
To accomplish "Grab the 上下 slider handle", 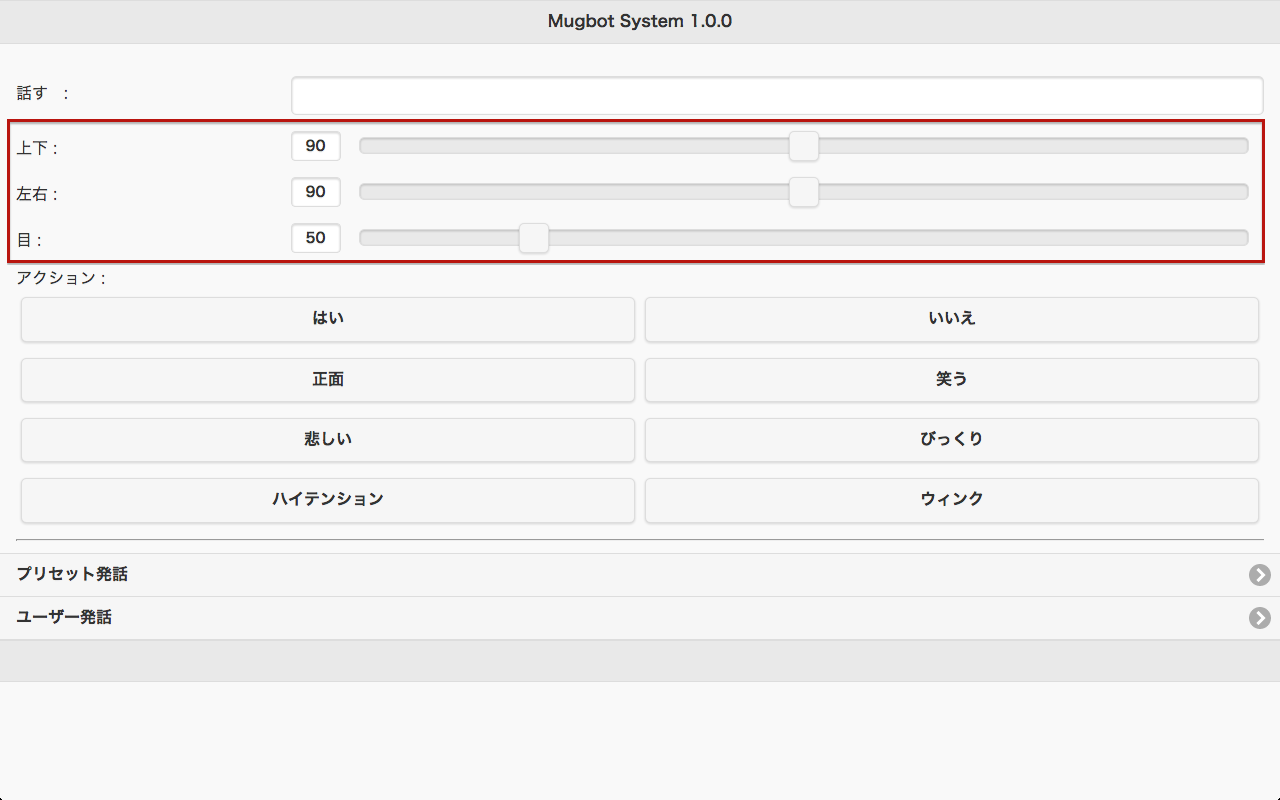I will (804, 146).
